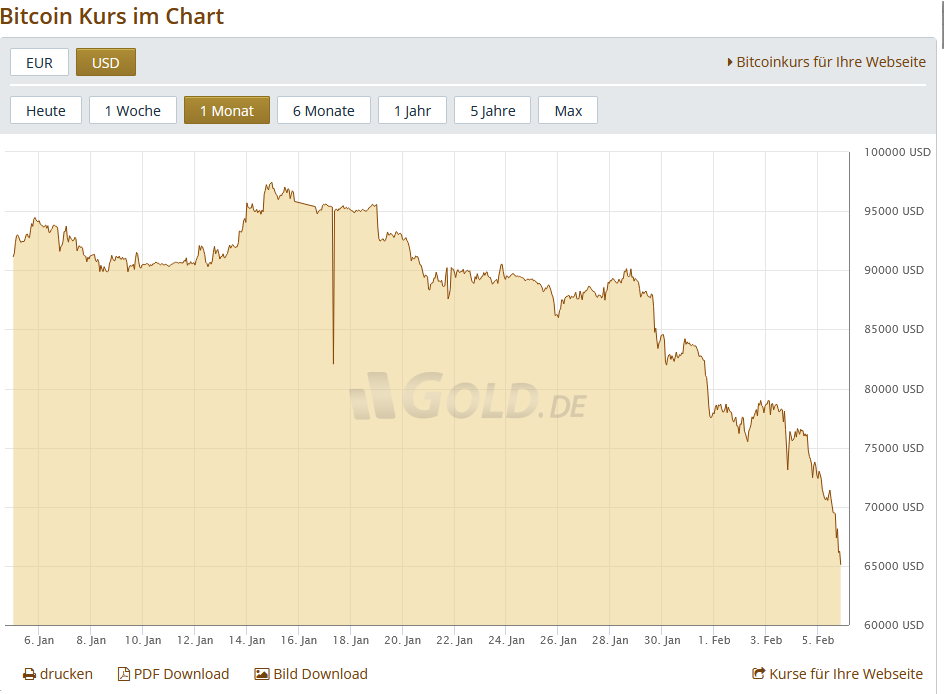Click the 24. Jan date label
The width and height of the screenshot is (947, 694).
point(507,640)
